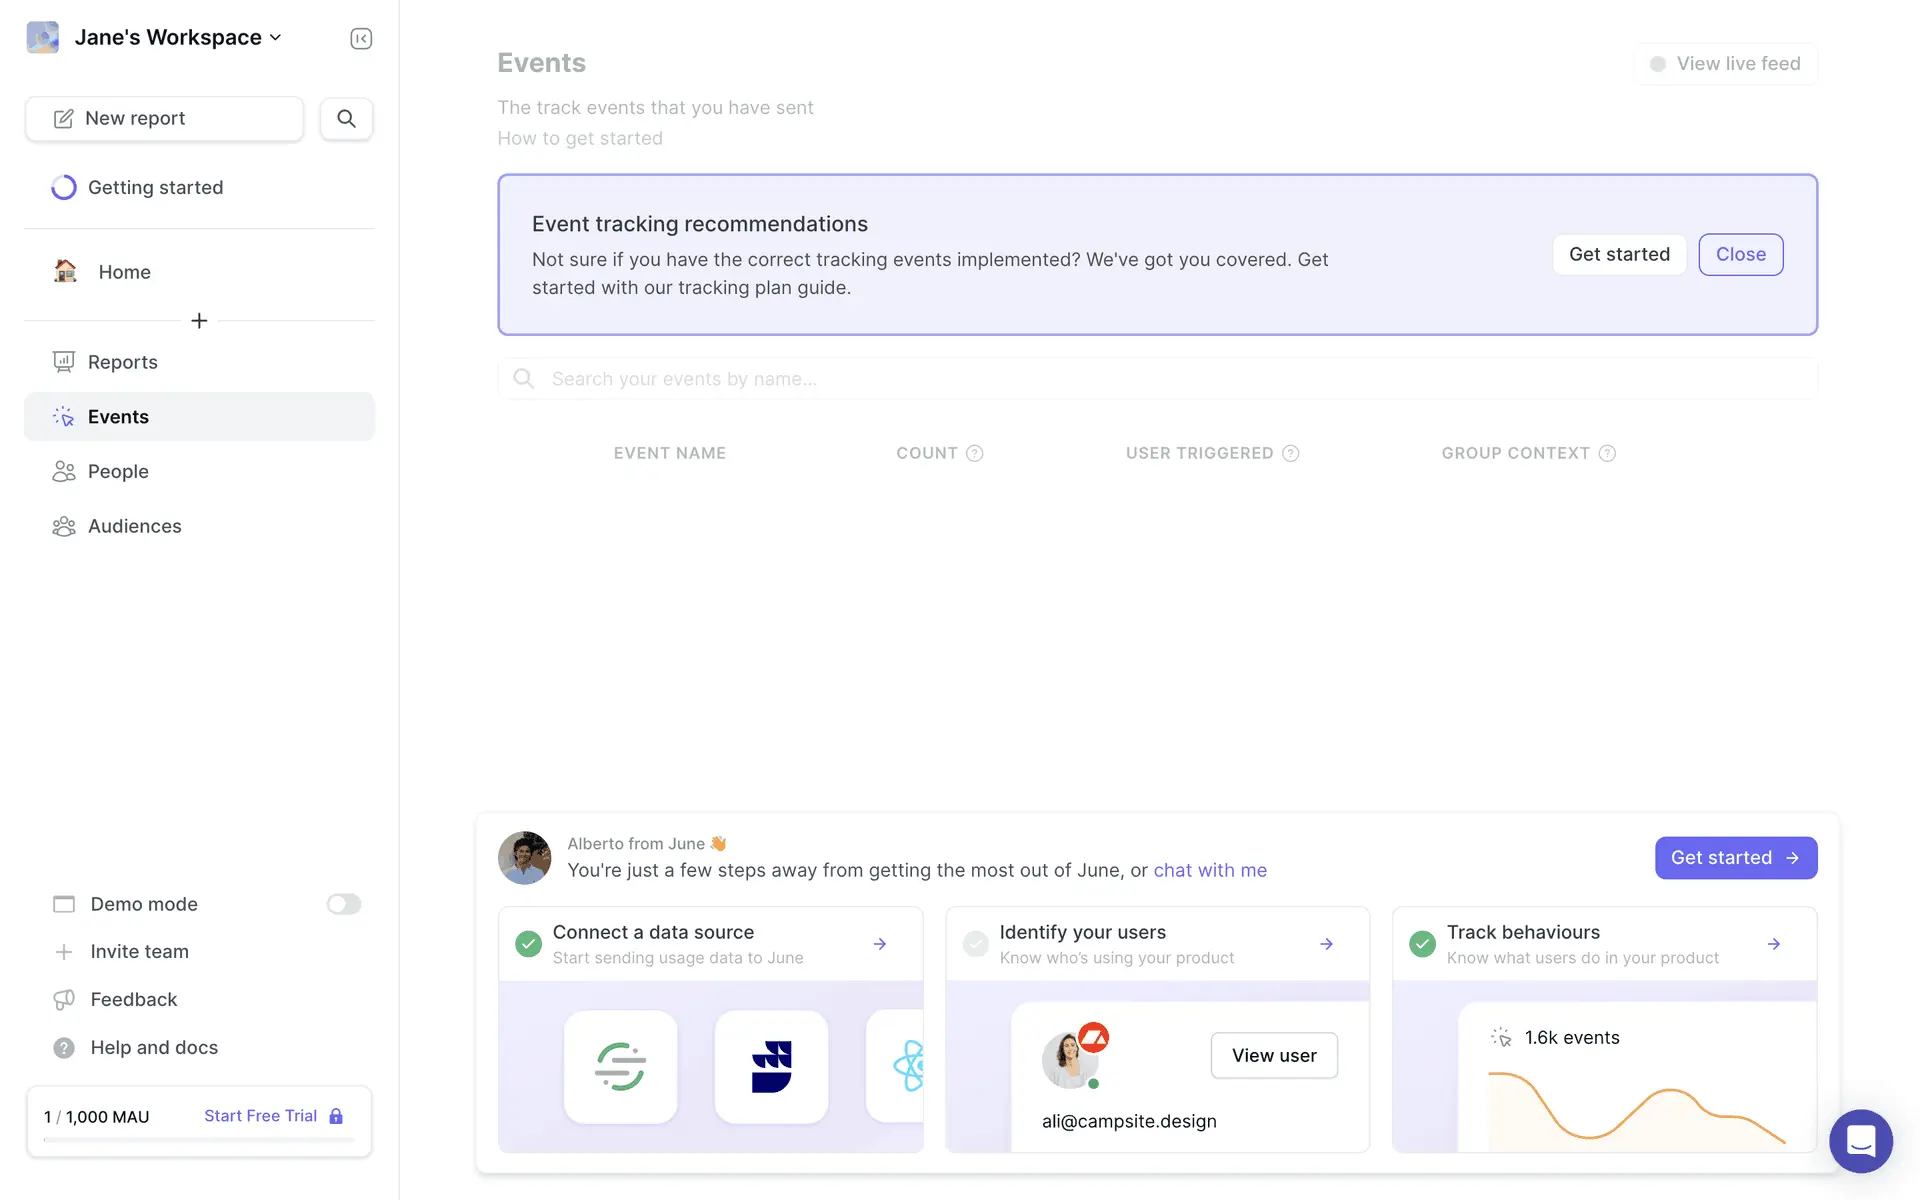Screen dimensions: 1920x1200
Task: Click the GROUP CONTEXT help icon
Action: pos(1607,454)
